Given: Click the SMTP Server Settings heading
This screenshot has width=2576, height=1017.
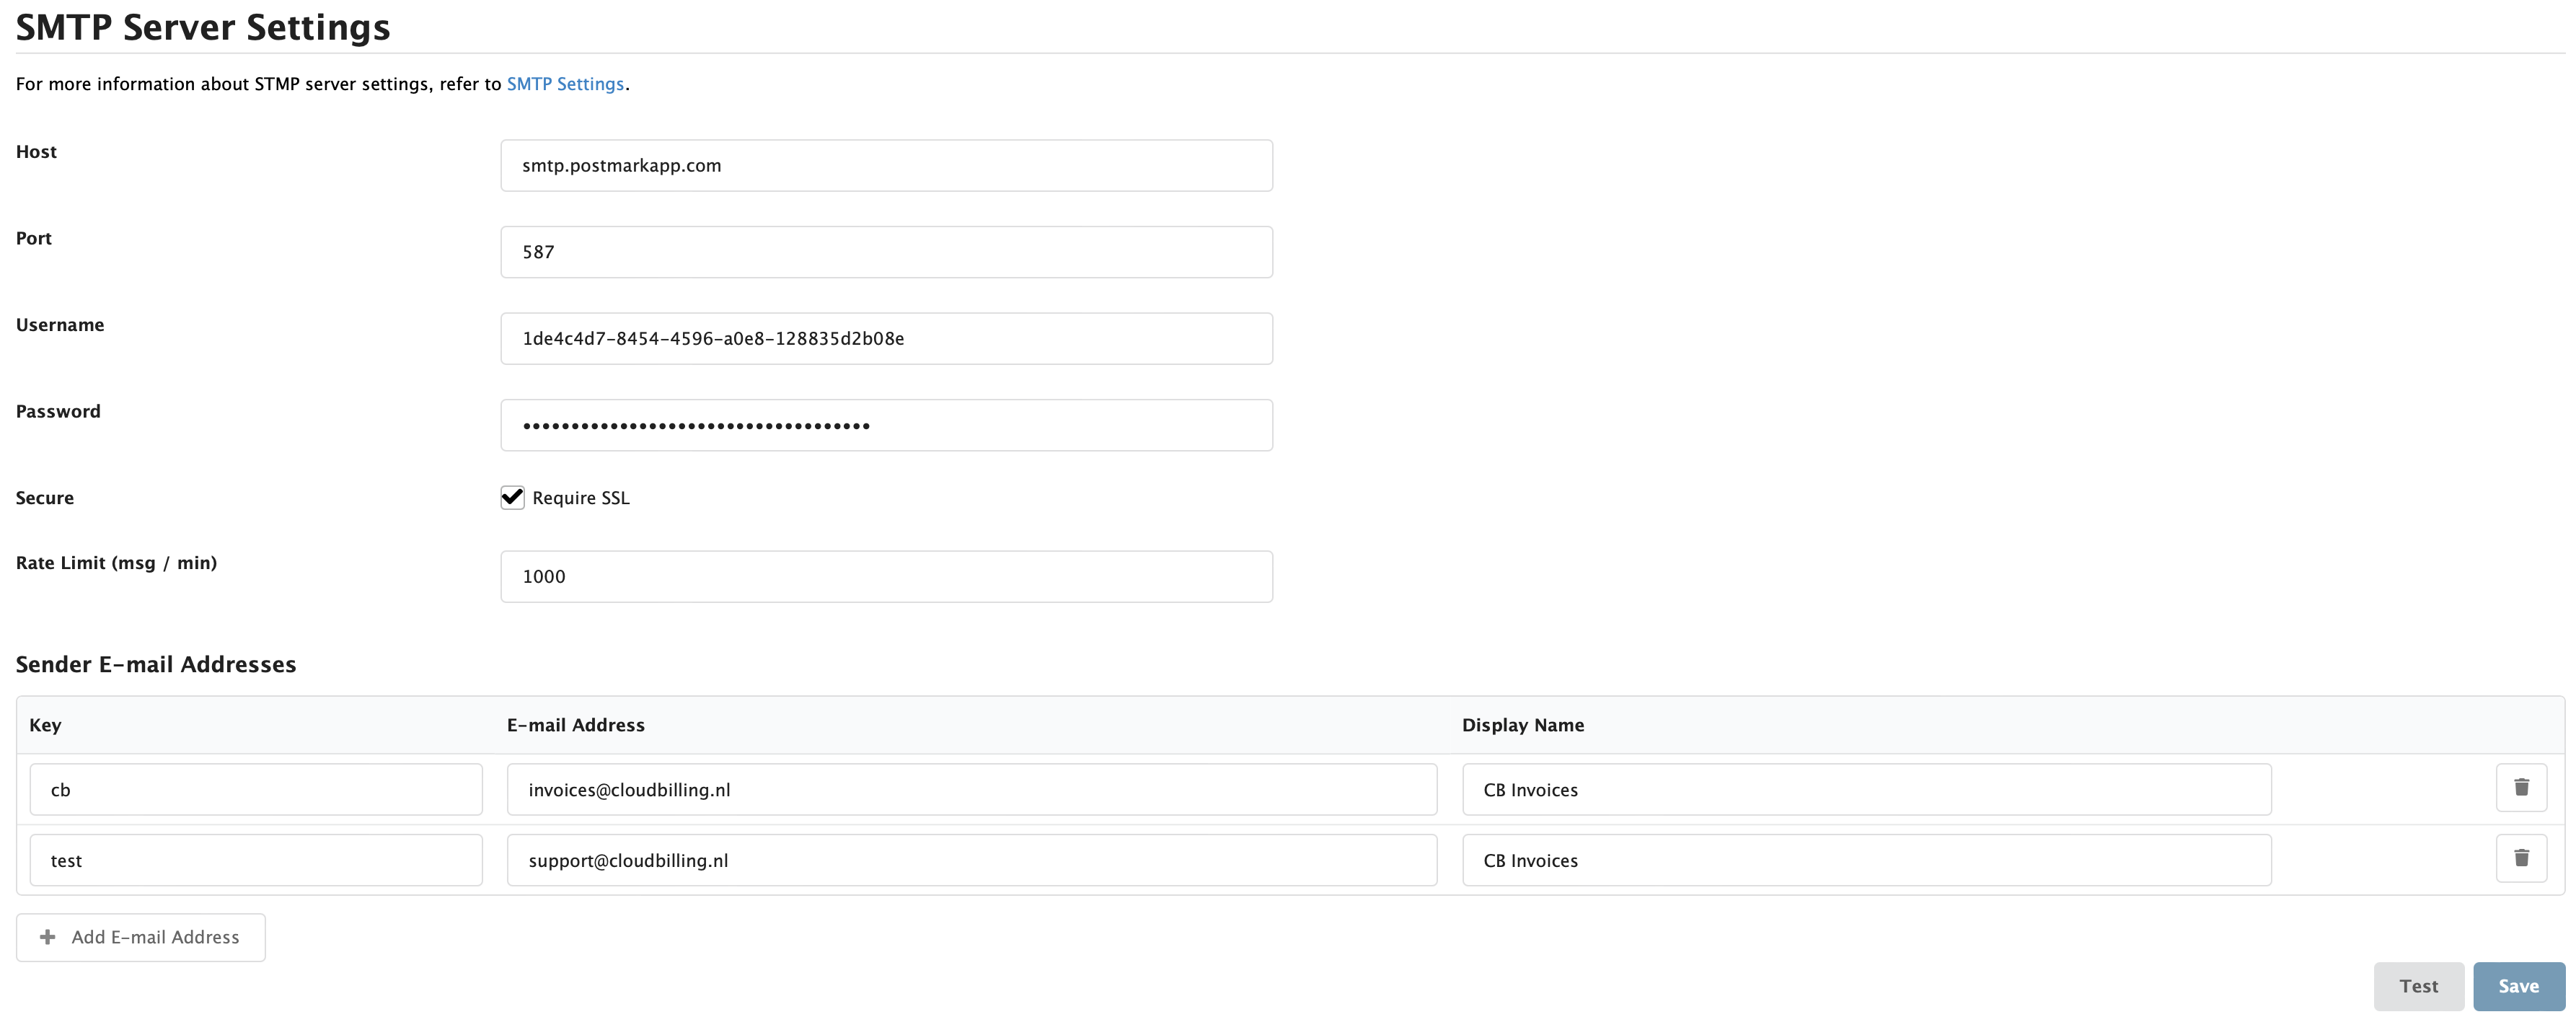Looking at the screenshot, I should pyautogui.click(x=202, y=27).
